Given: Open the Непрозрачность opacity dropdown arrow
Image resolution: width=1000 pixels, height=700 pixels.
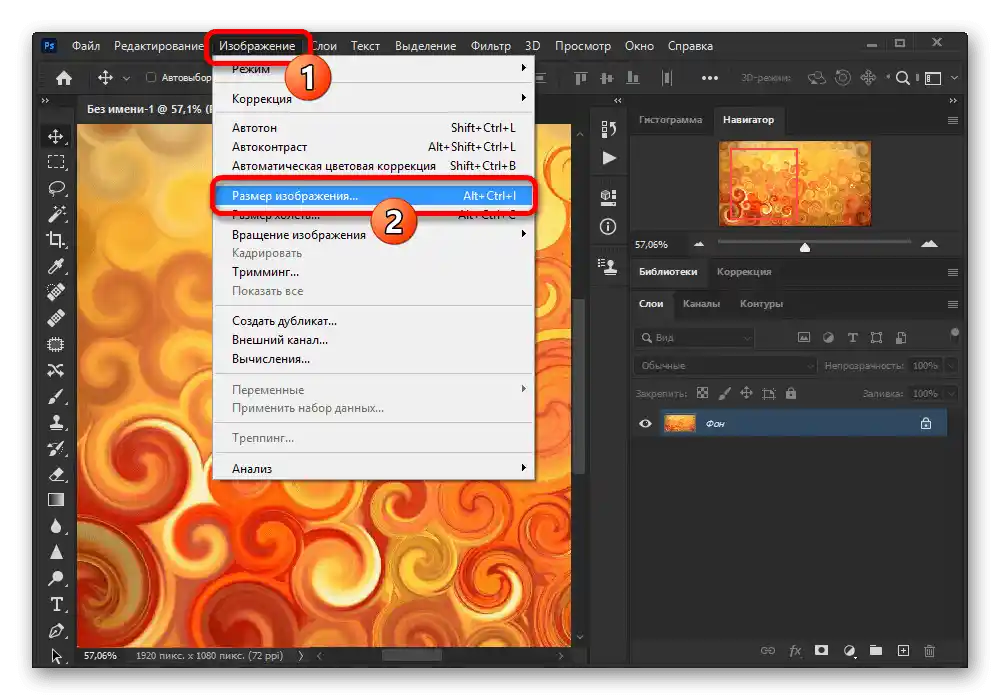Looking at the screenshot, I should [x=952, y=365].
